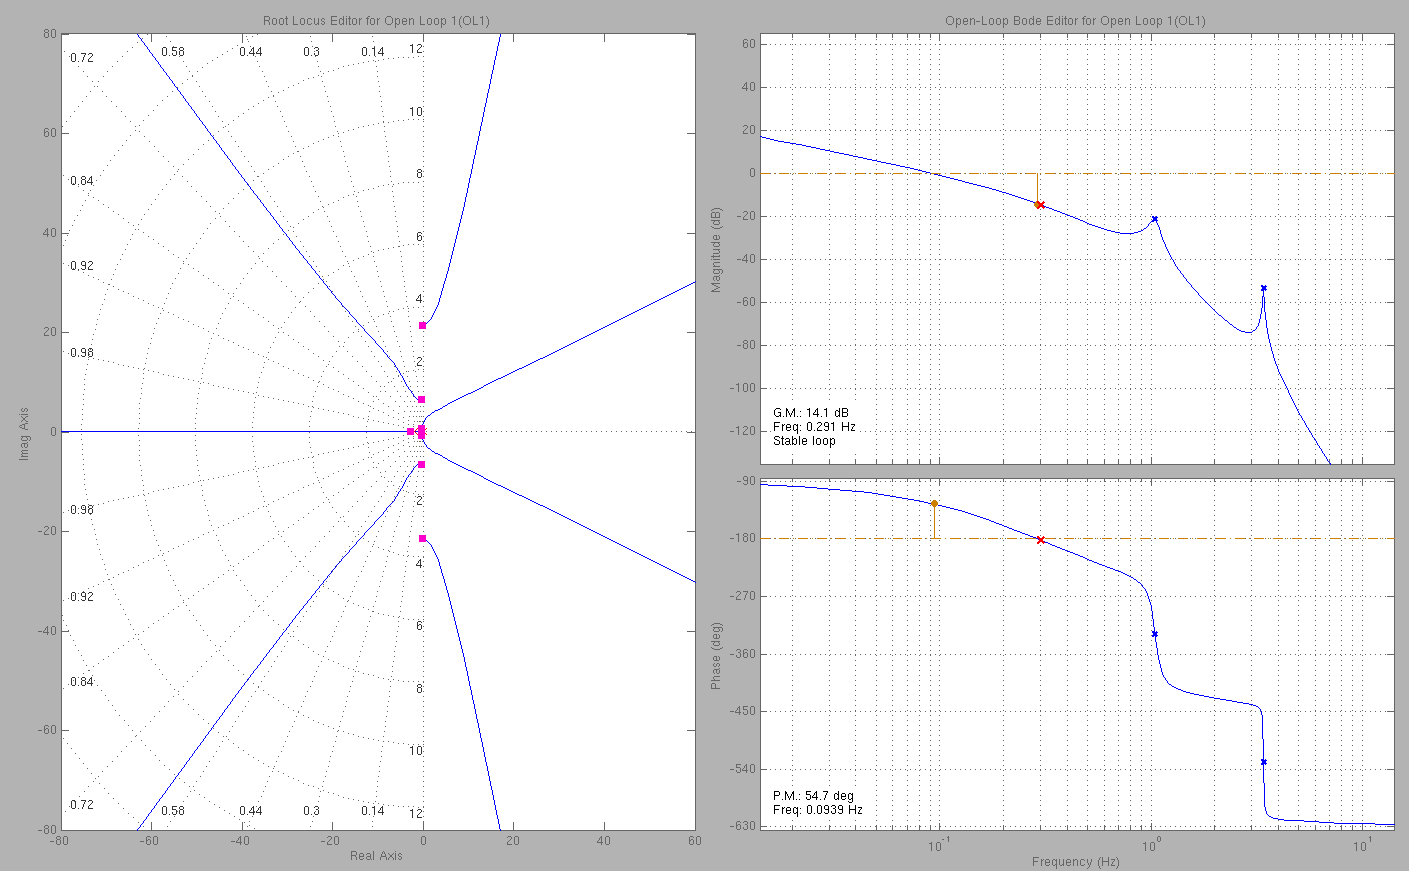
Task: Click the Root Locus Editor plot title
Action: 376,21
